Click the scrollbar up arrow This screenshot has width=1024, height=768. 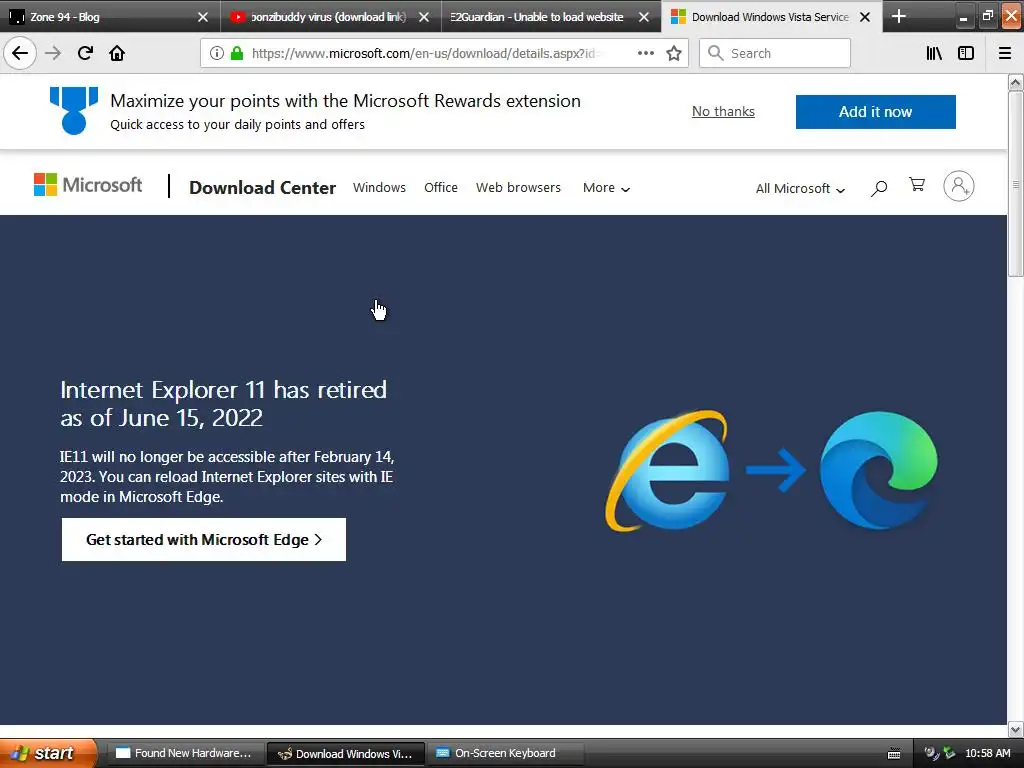click(x=1015, y=82)
